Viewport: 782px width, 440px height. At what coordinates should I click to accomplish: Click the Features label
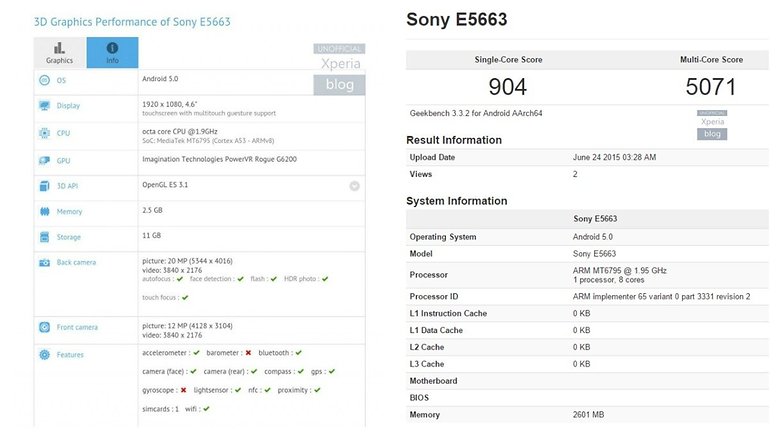pyautogui.click(x=70, y=355)
